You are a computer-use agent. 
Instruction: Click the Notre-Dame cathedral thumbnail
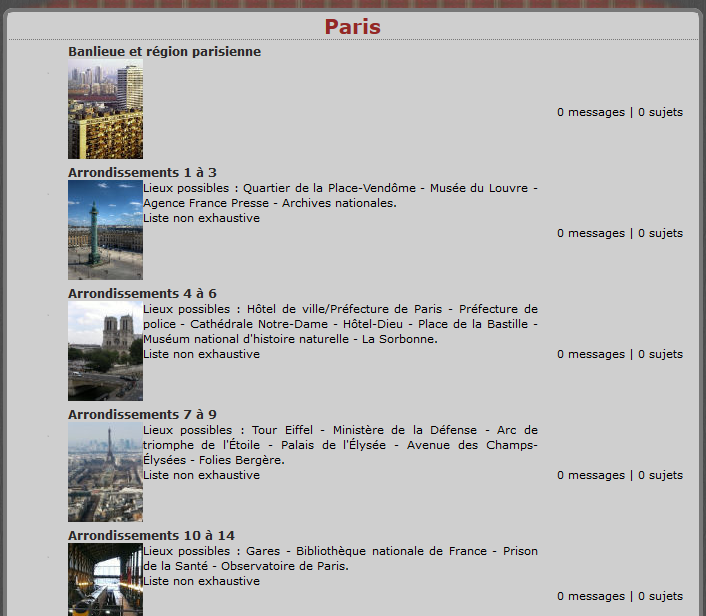105,351
